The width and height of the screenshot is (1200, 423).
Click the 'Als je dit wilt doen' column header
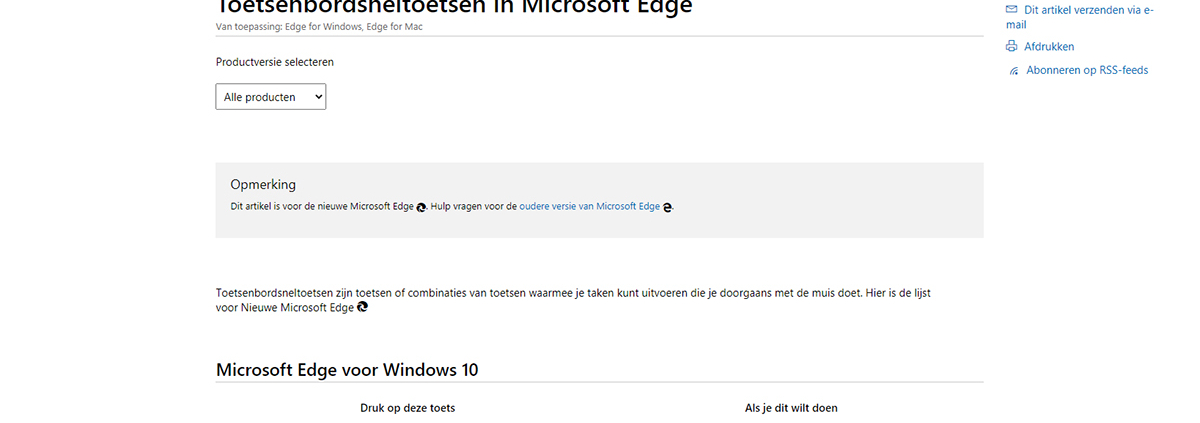791,408
